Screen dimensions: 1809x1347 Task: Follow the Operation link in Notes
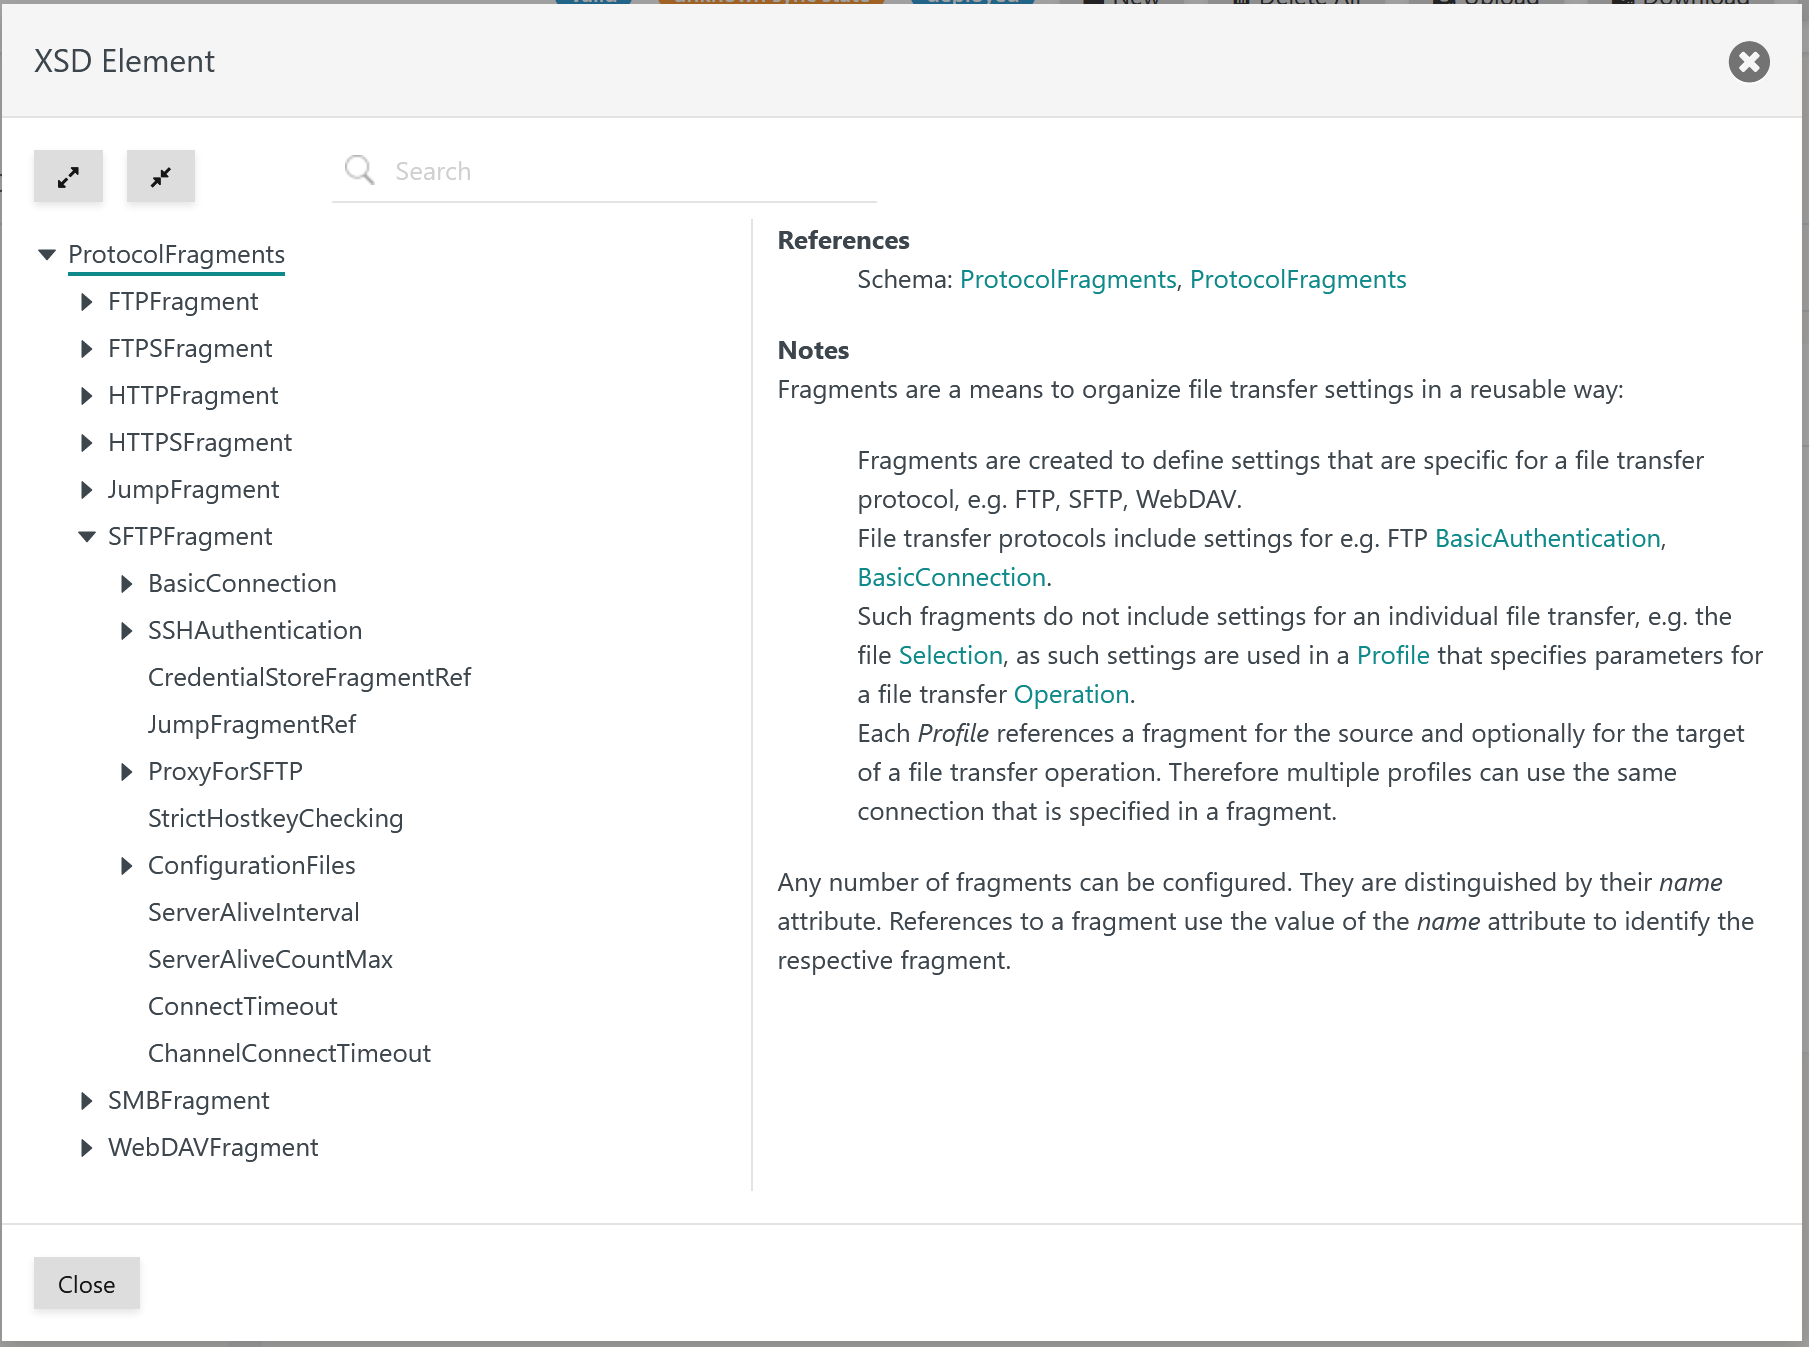1072,695
